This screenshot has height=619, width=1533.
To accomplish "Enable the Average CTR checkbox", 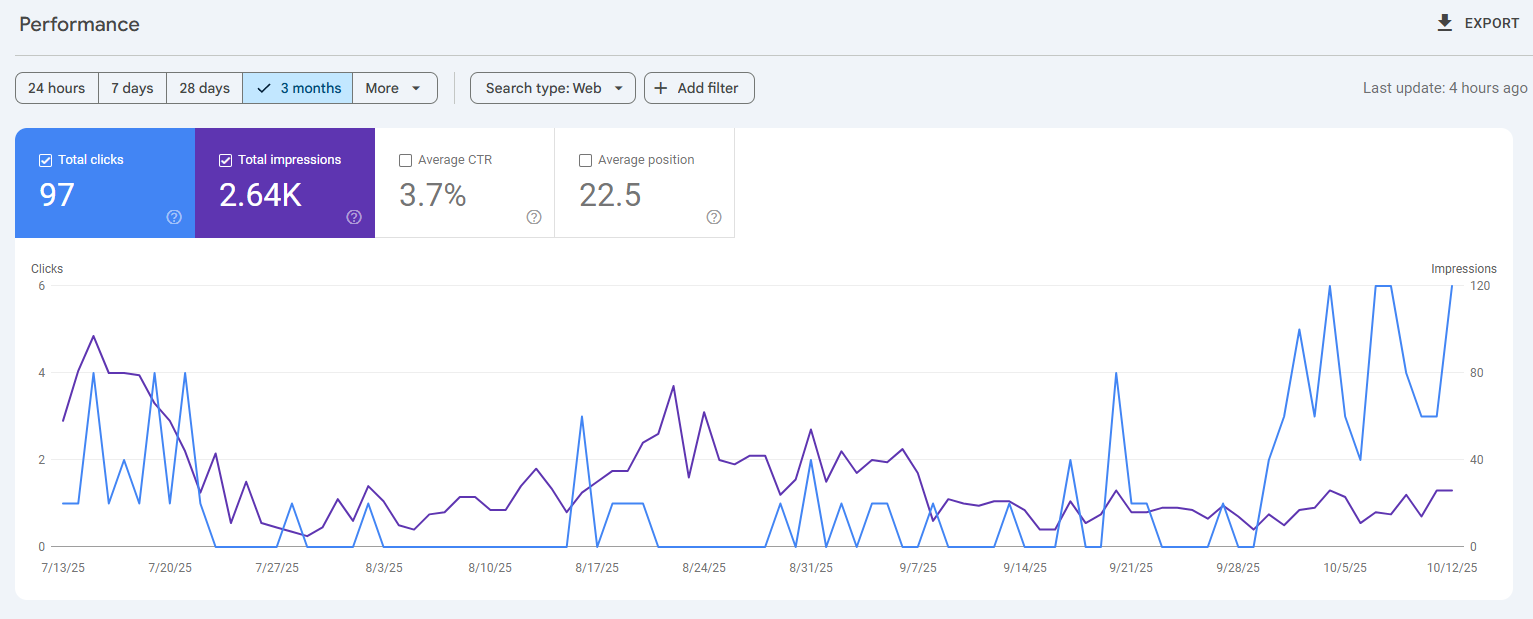I will 405,160.
